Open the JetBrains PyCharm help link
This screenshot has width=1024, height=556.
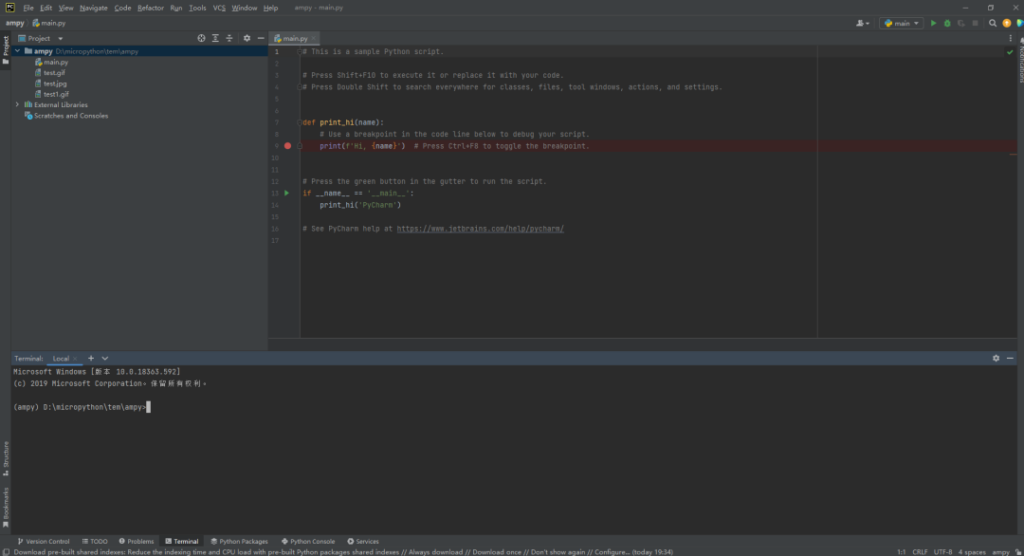tap(480, 229)
